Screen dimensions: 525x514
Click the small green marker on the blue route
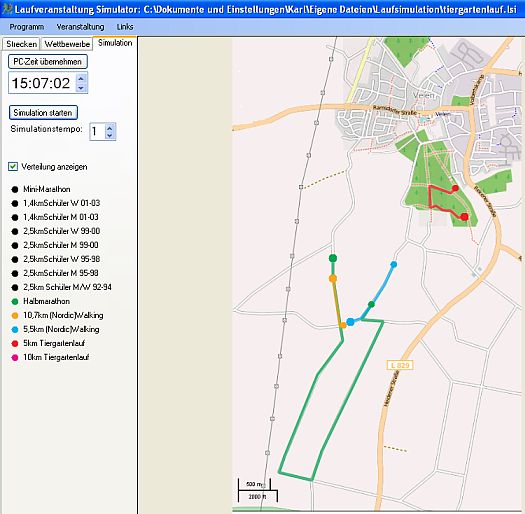coord(371,304)
